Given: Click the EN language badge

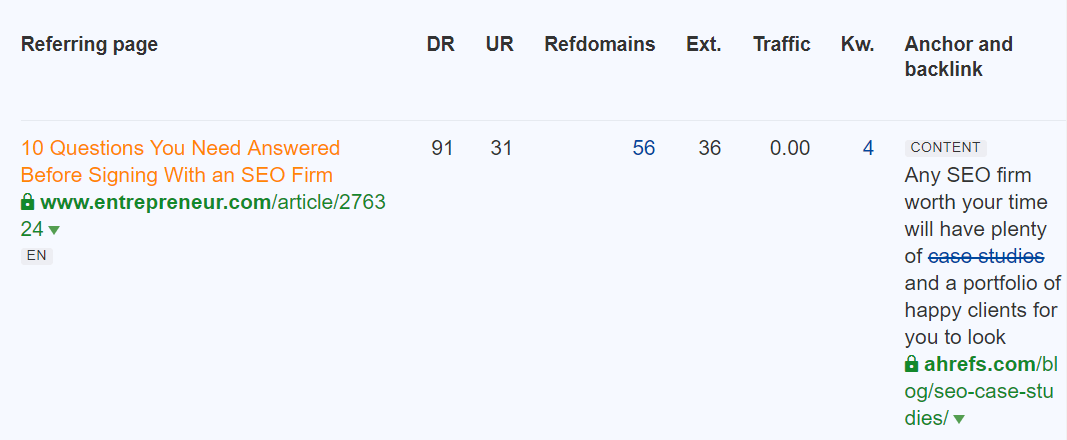Looking at the screenshot, I should click(36, 256).
